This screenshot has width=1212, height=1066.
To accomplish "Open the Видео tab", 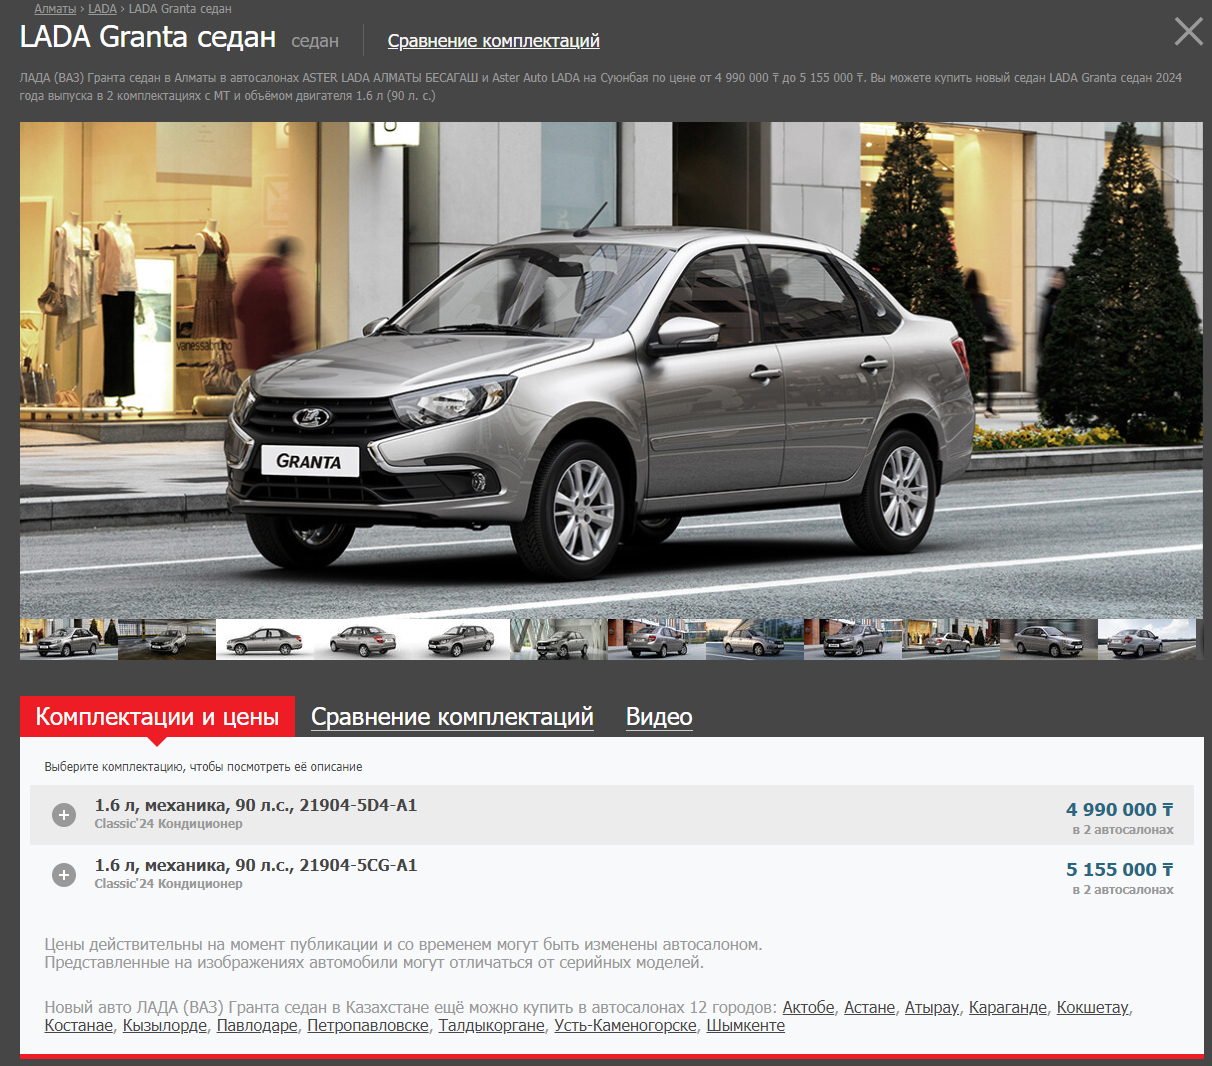I will [659, 717].
